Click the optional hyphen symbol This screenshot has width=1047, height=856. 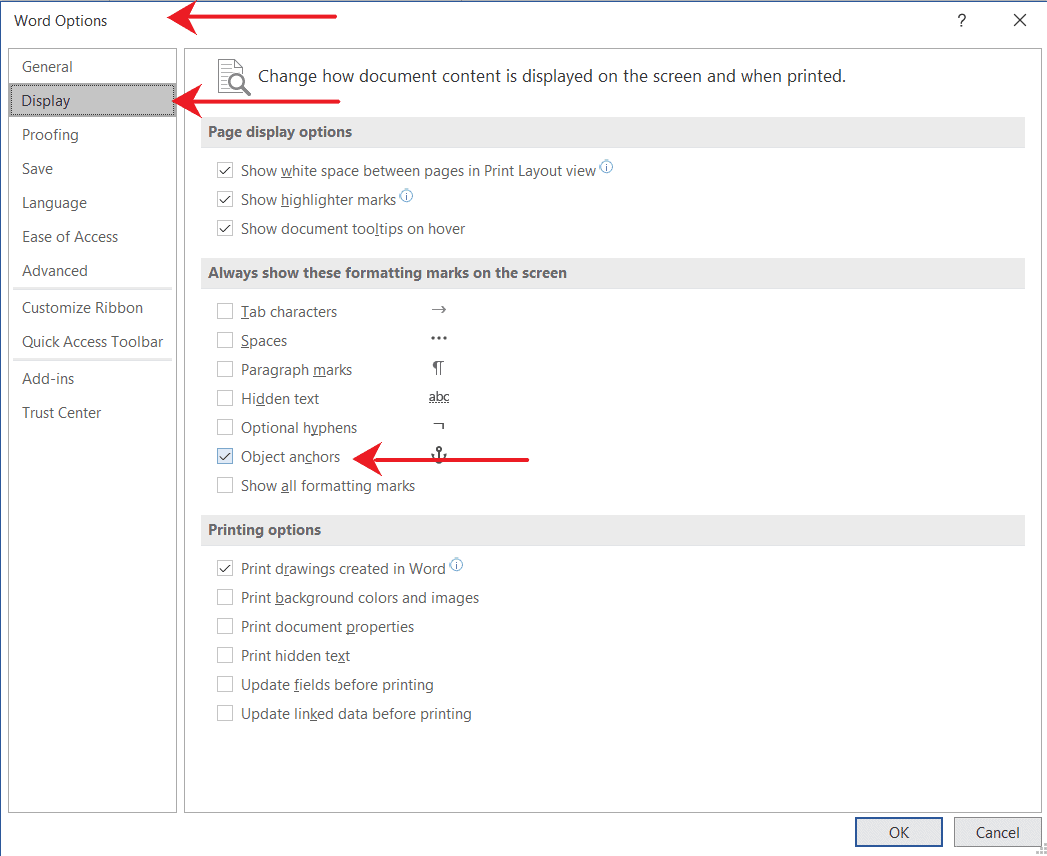(439, 425)
